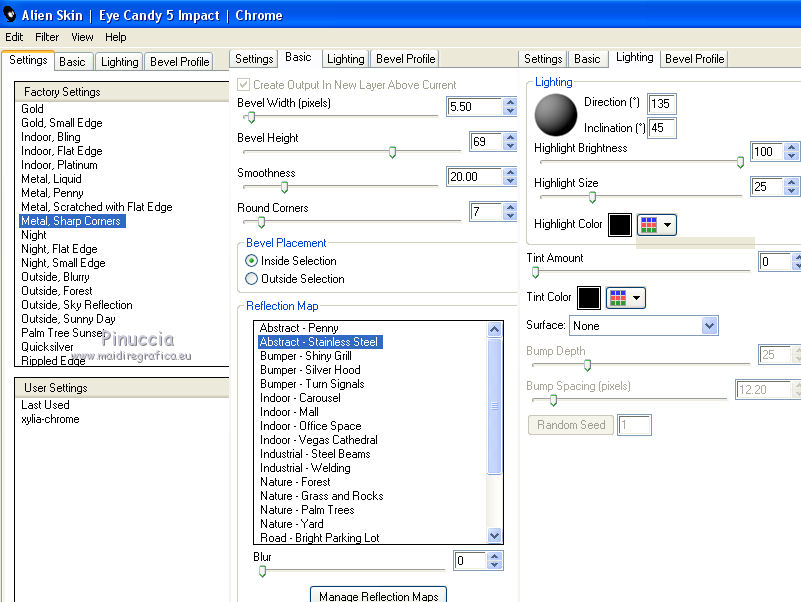
Task: Select Bumper - Shiny Grill reflection map
Action: pyautogui.click(x=305, y=356)
